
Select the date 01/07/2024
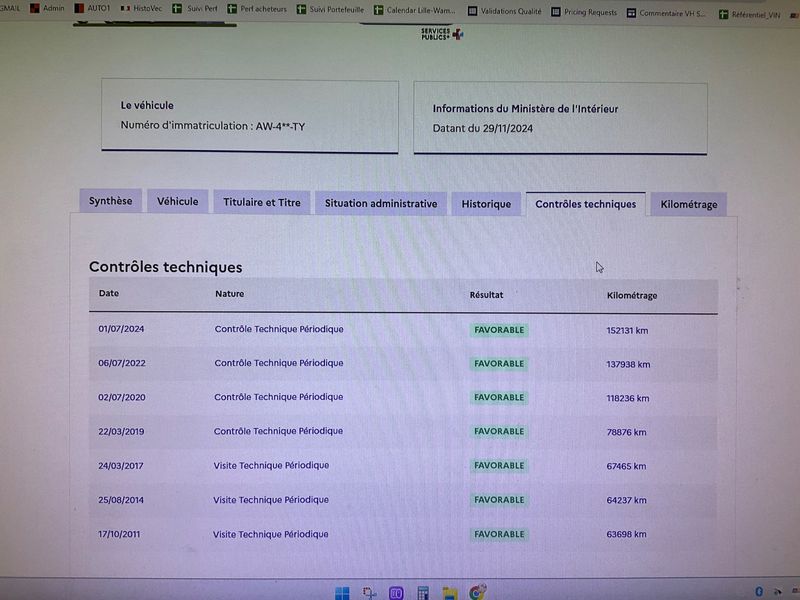pos(121,329)
